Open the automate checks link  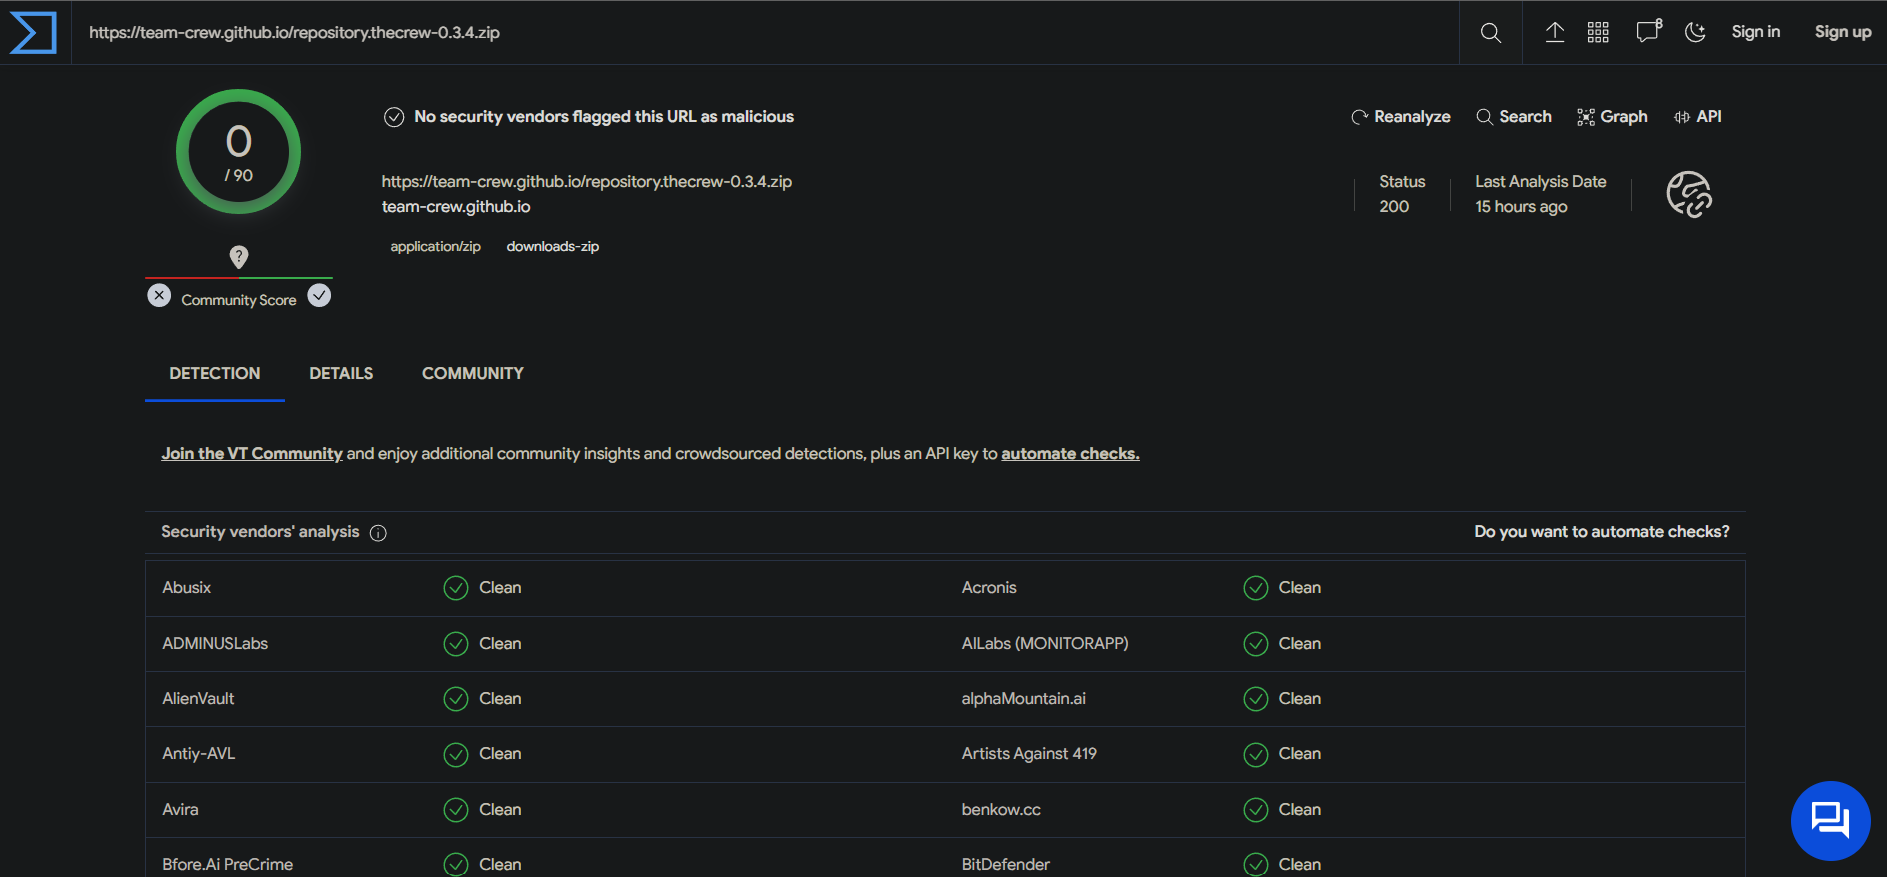click(x=1070, y=454)
